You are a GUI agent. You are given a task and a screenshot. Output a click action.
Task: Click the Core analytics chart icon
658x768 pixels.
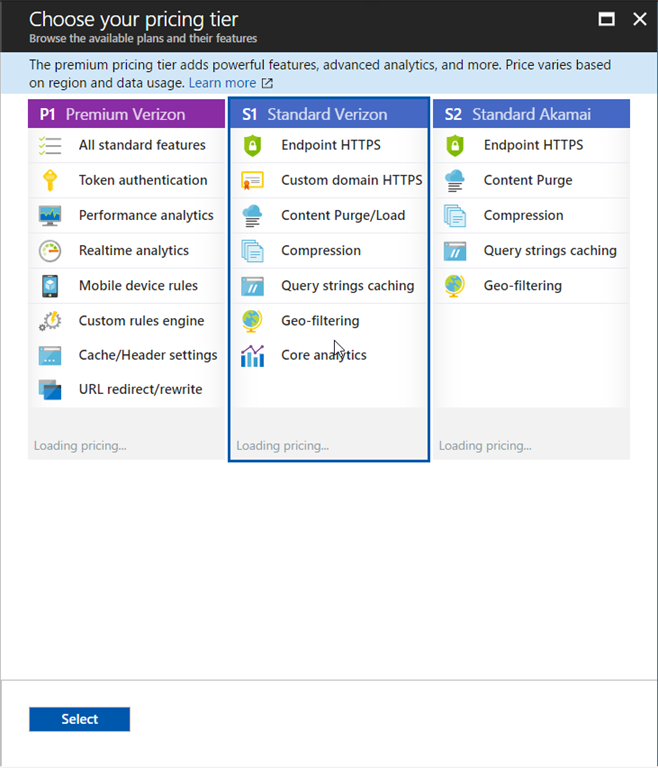pos(252,356)
